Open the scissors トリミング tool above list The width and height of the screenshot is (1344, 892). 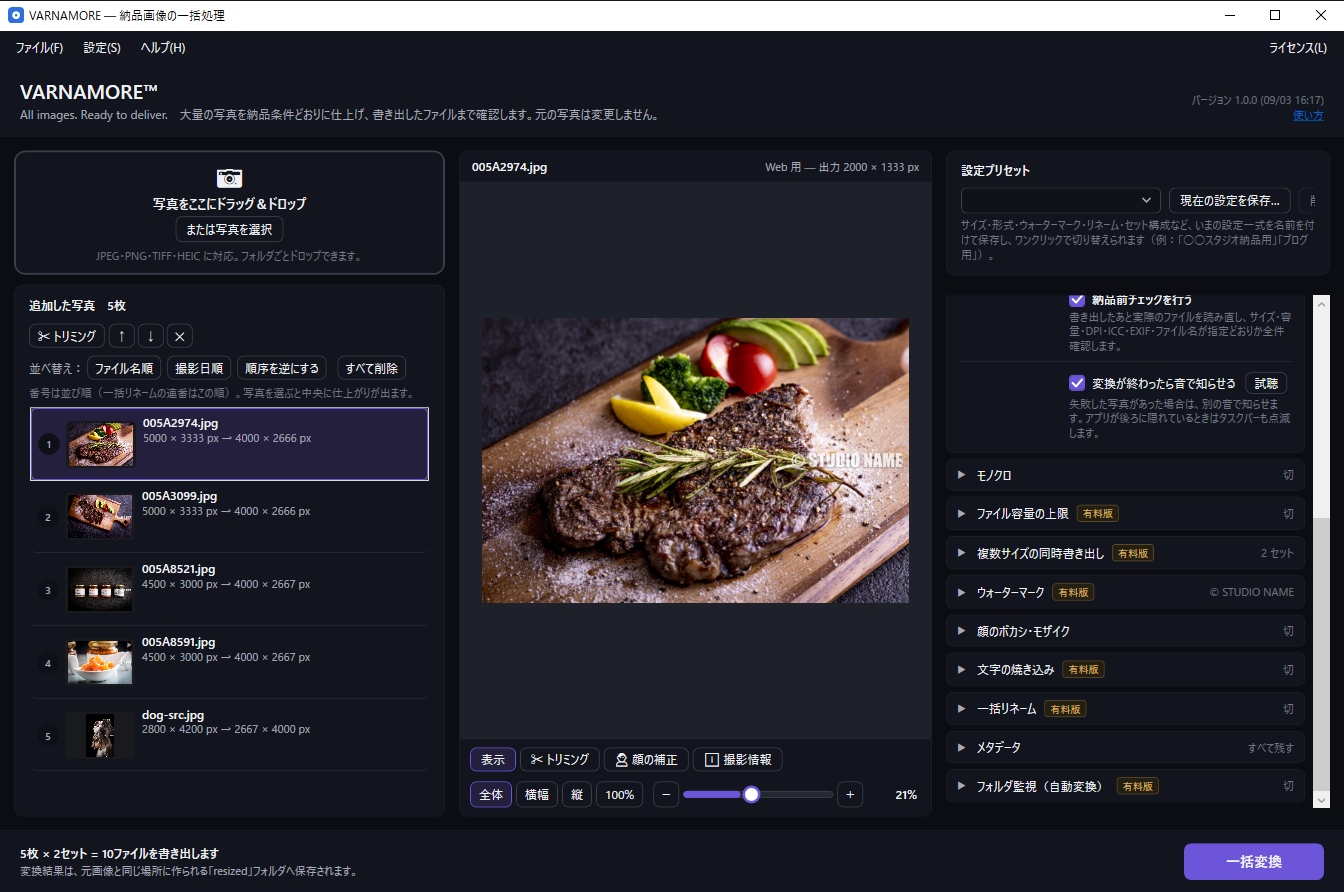tap(67, 336)
